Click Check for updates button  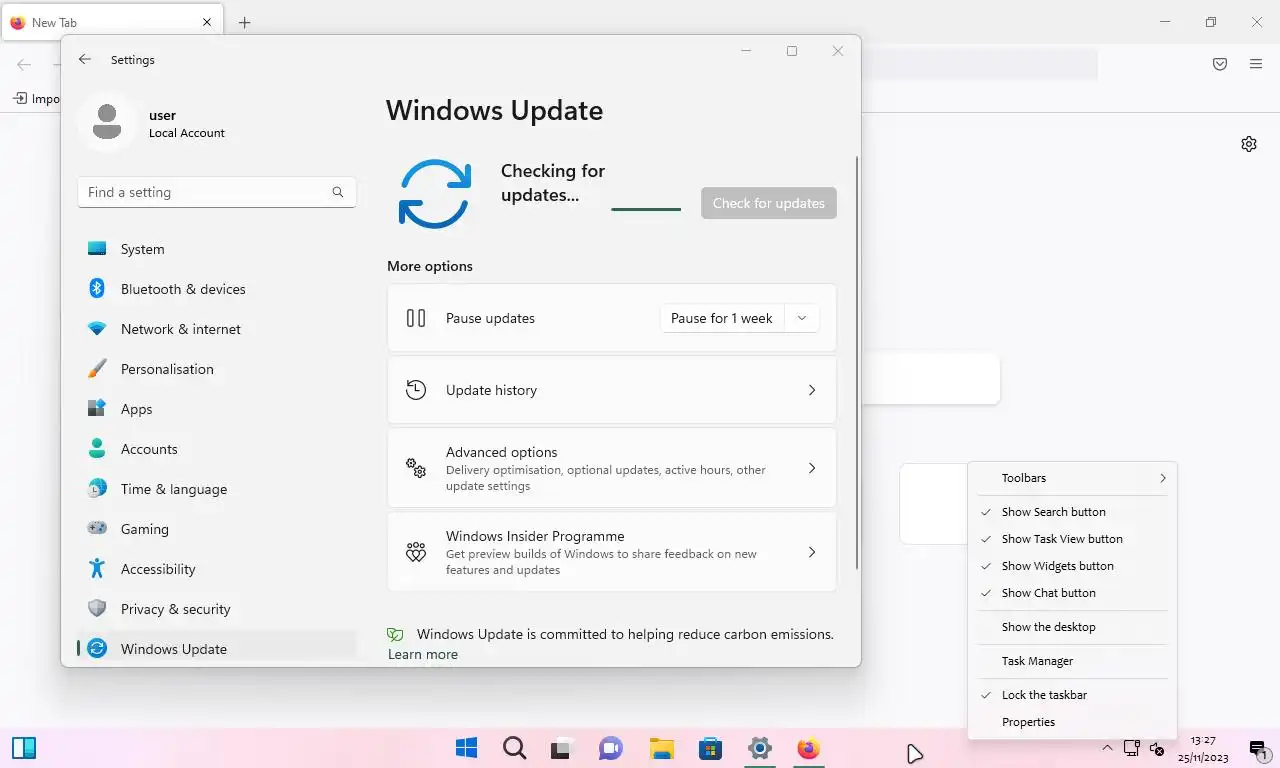click(x=769, y=203)
